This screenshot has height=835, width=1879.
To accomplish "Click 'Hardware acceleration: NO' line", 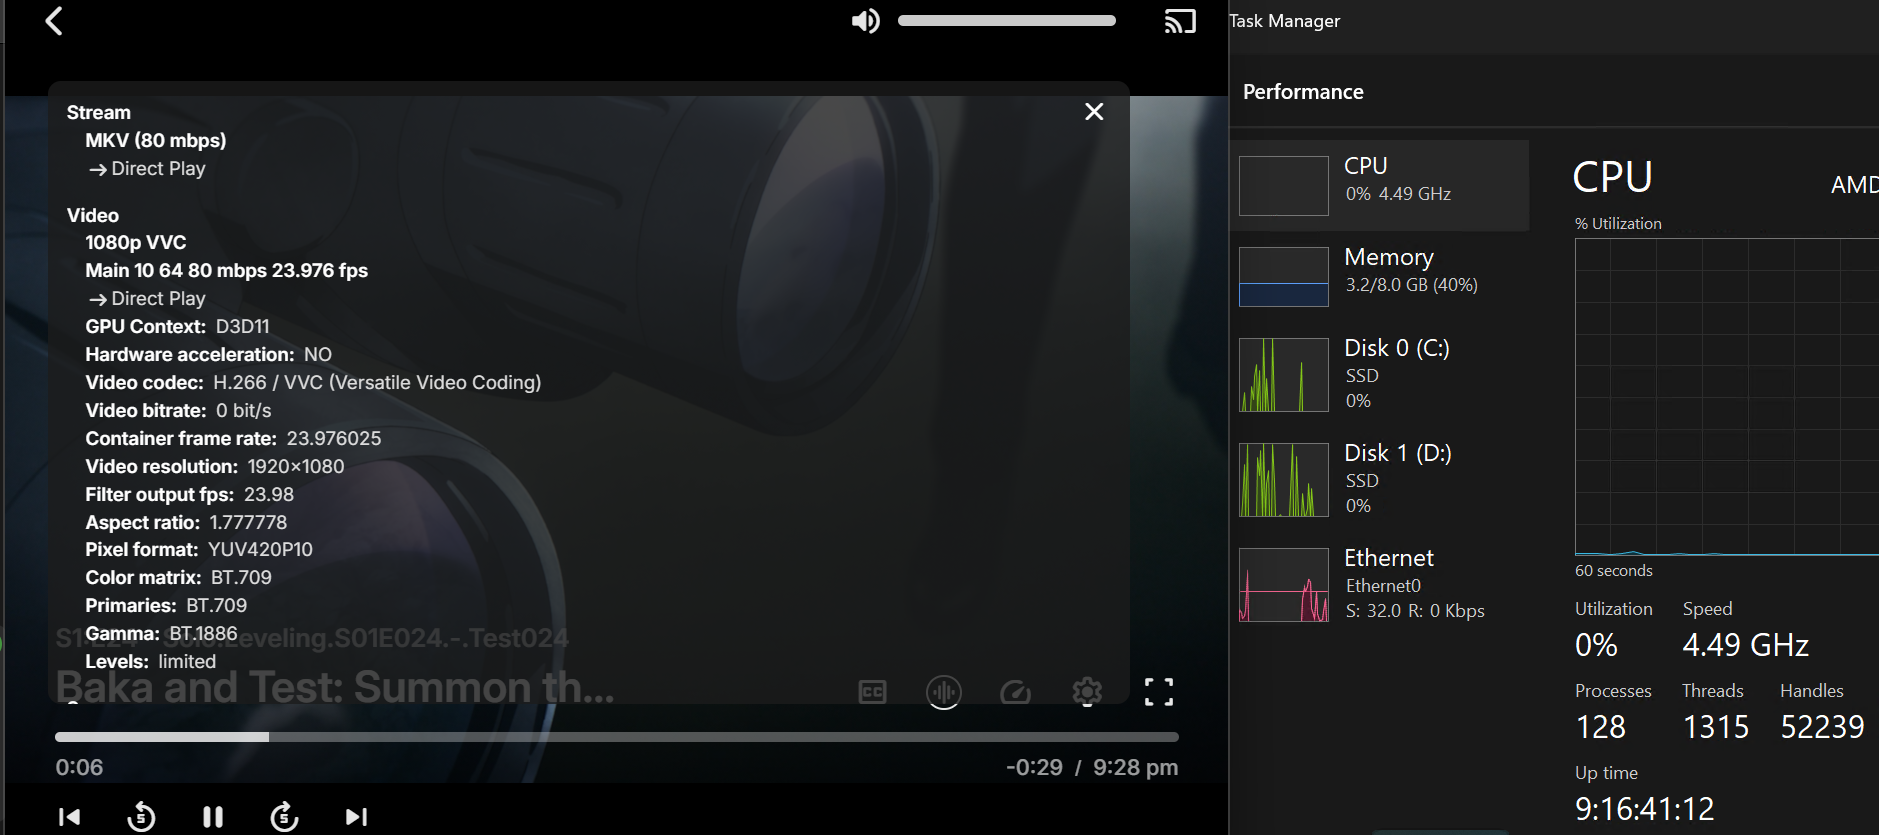I will (x=209, y=355).
